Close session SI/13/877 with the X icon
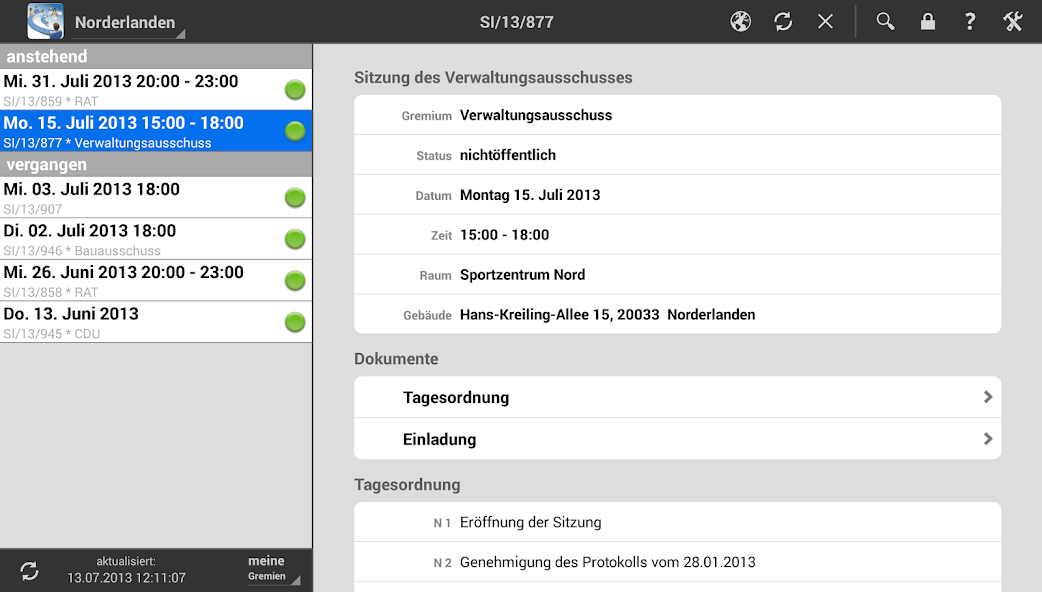Viewport: 1042px width, 592px height. click(x=825, y=22)
